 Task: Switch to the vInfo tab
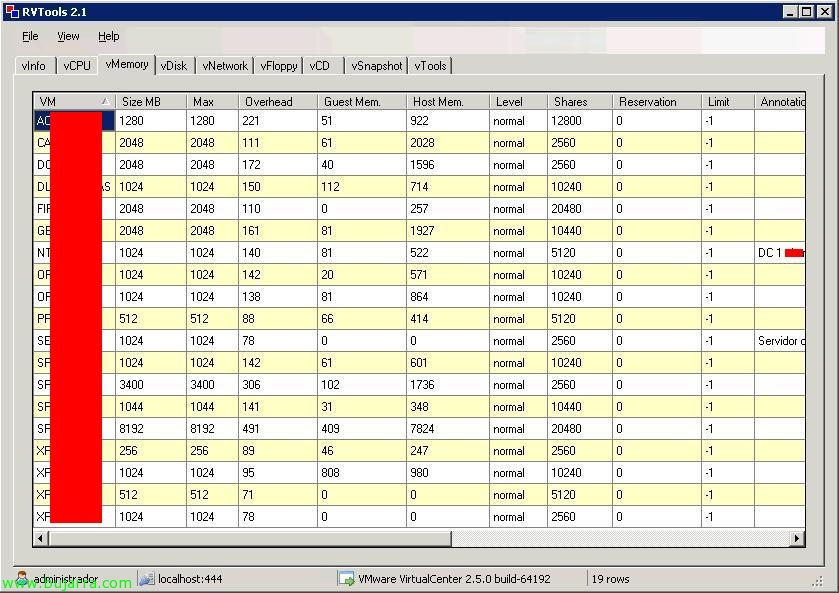(x=34, y=66)
